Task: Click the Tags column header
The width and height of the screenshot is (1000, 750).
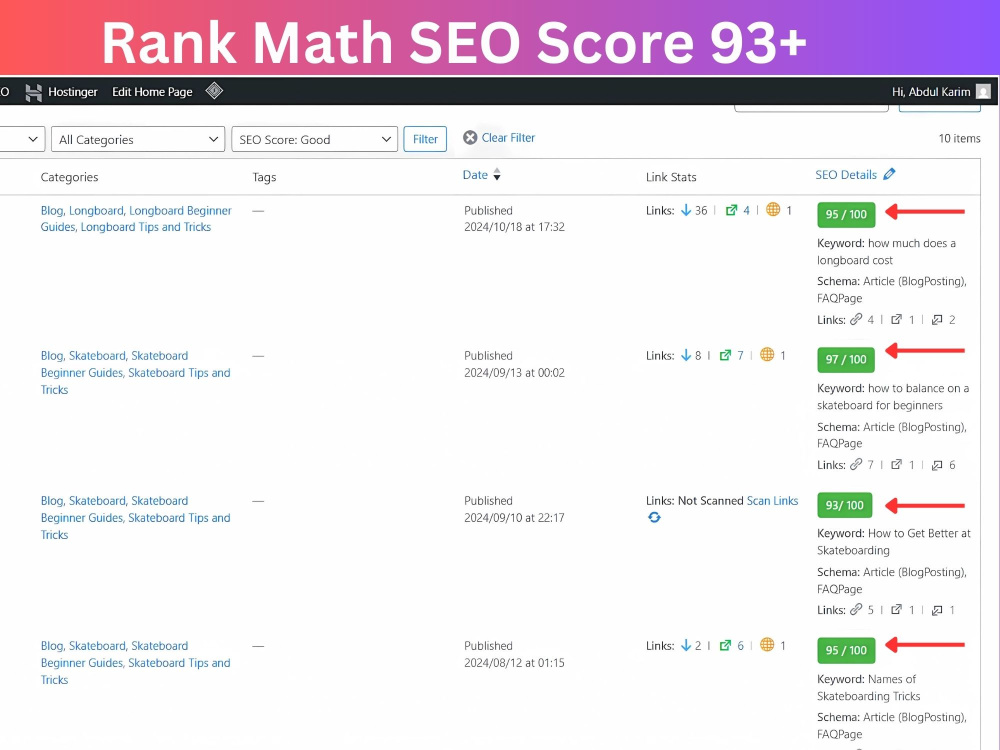Action: (264, 177)
